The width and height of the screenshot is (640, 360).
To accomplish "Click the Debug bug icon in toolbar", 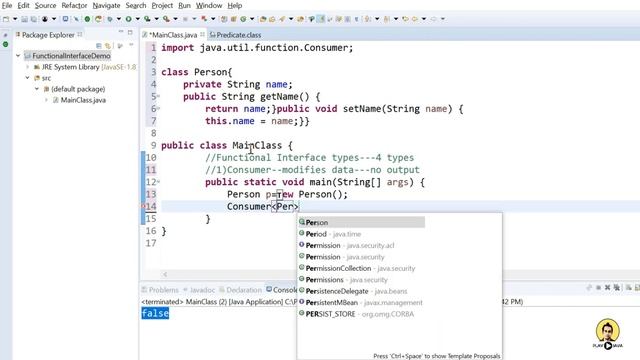I will pos(110,19).
